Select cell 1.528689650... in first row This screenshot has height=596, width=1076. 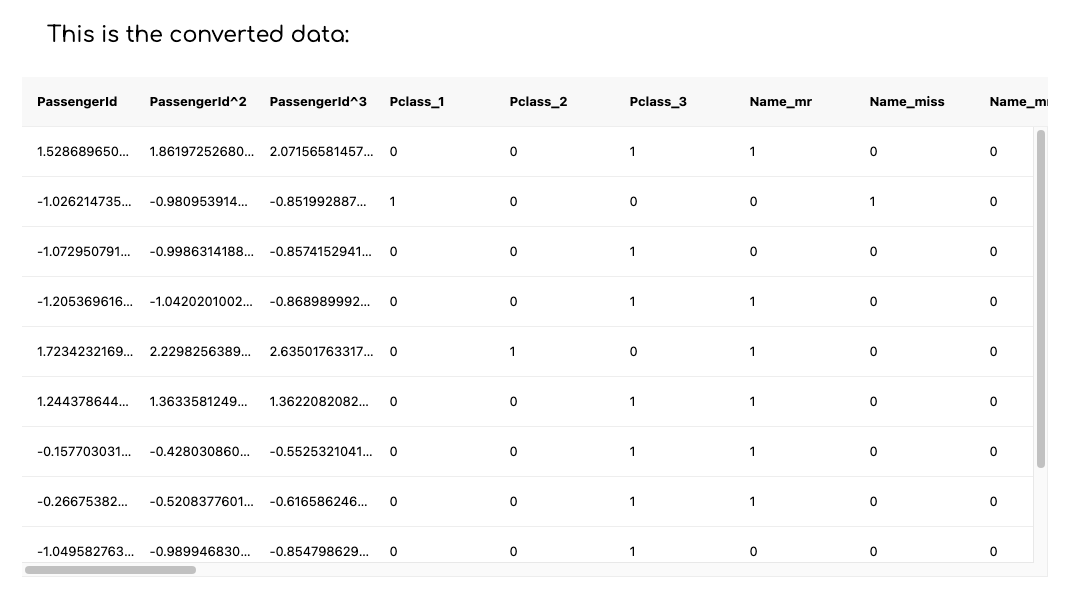[x=82, y=152]
